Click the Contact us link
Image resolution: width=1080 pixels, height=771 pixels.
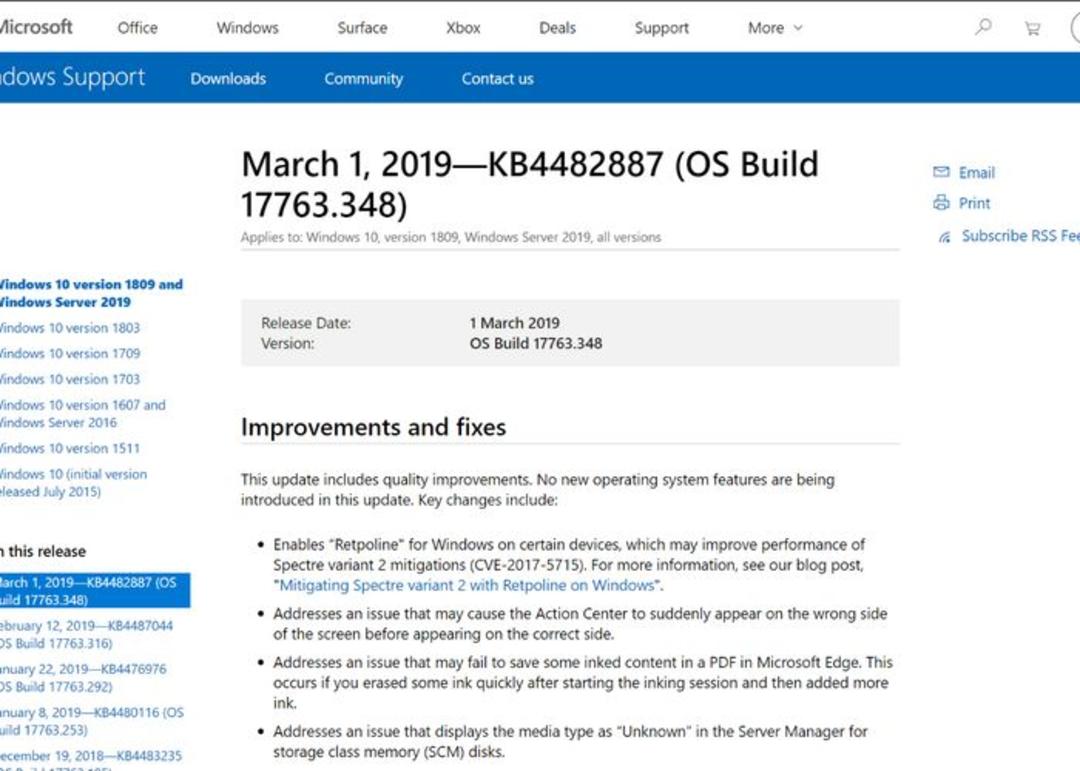pyautogui.click(x=497, y=79)
